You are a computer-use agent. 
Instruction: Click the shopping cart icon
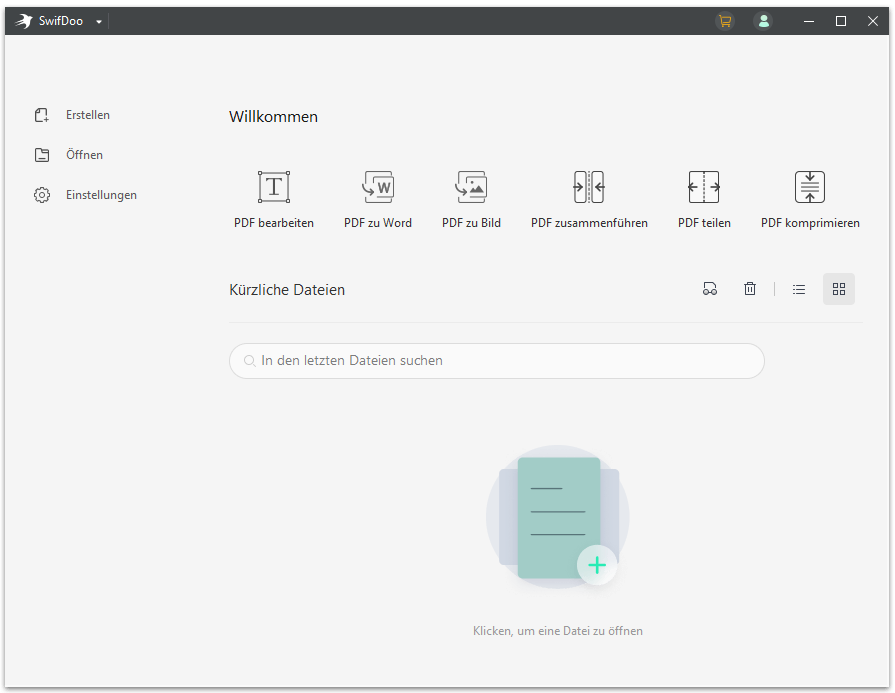pyautogui.click(x=725, y=21)
